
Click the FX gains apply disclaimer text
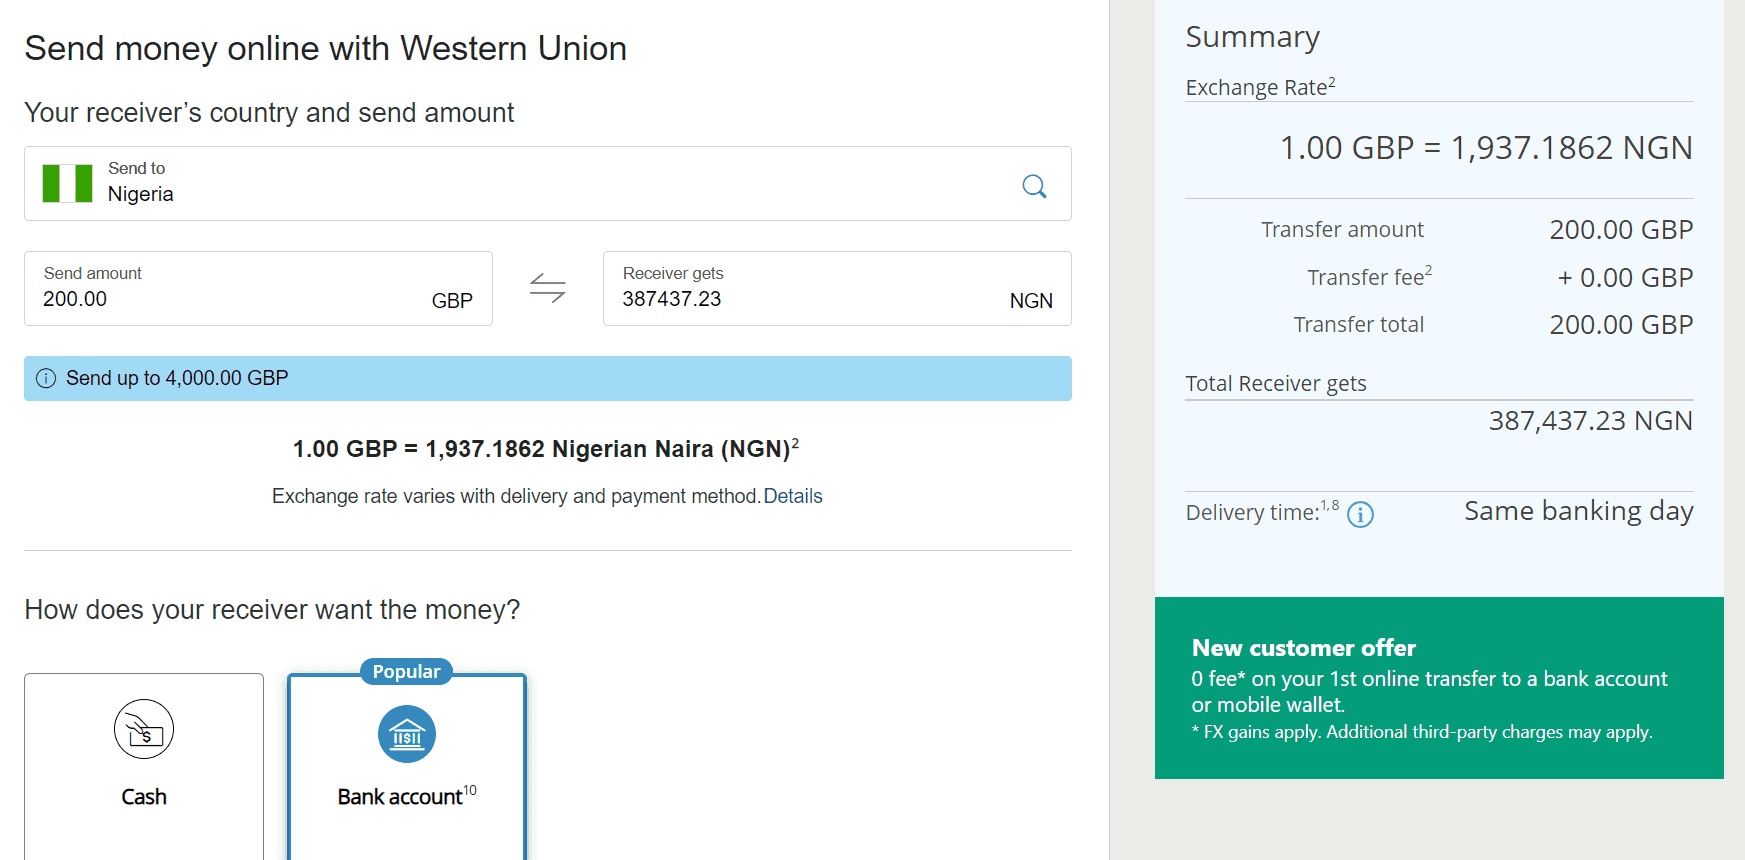click(x=1421, y=732)
